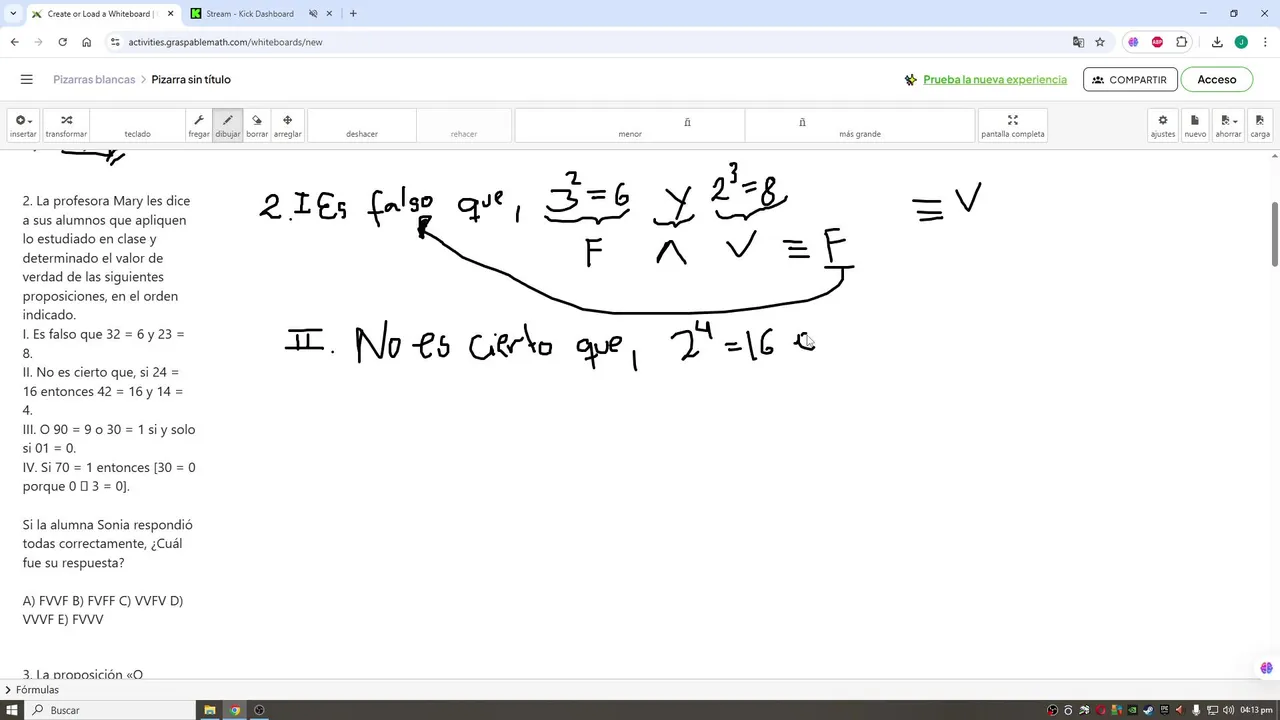Image resolution: width=1280 pixels, height=720 pixels.
Task: Go back in browser history
Action: coord(14,42)
